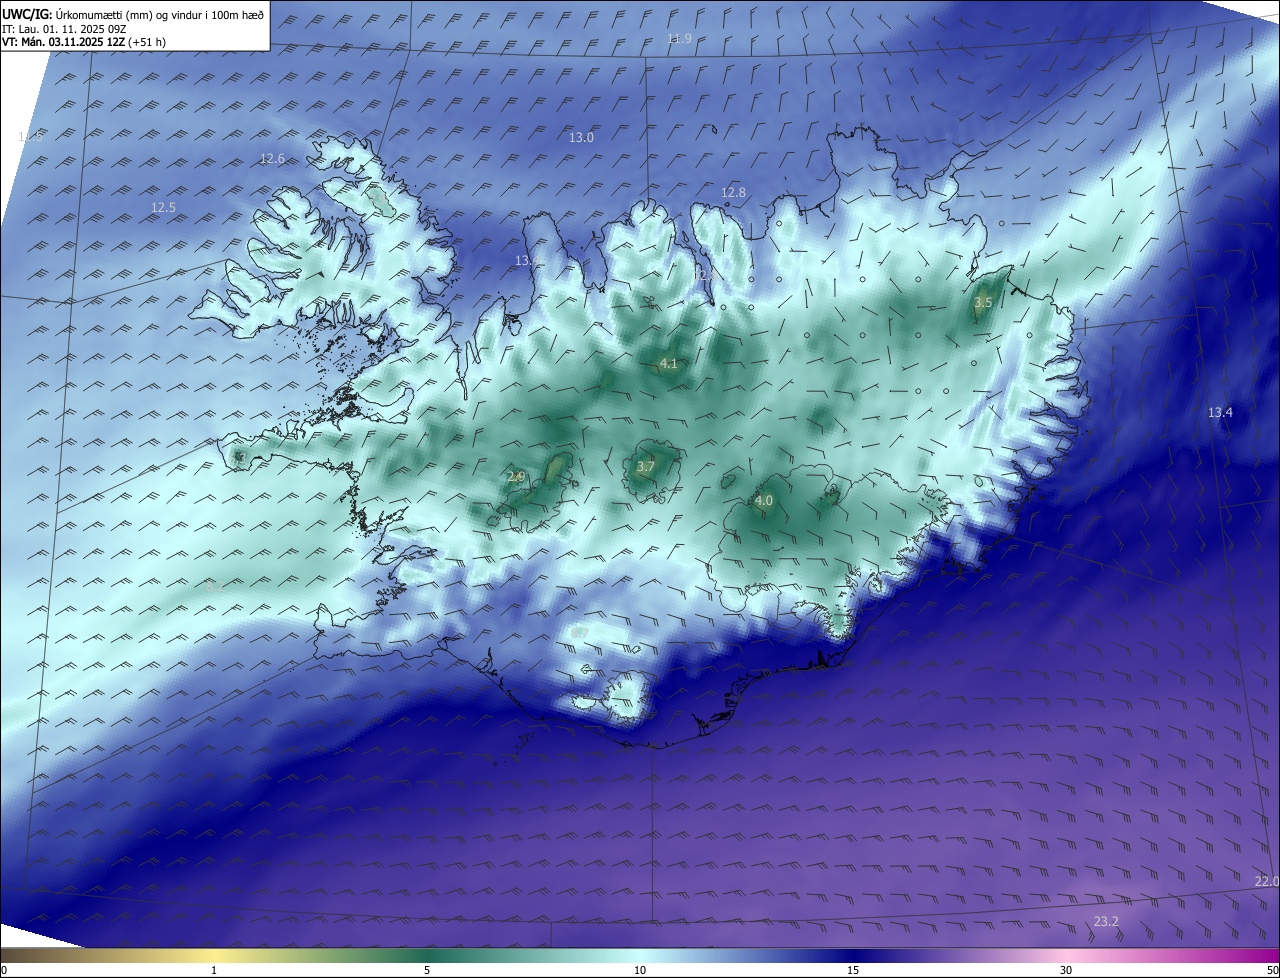Image resolution: width=1280 pixels, height=978 pixels.
Task: Click the 12.5 value over the sea
Action: (x=163, y=207)
